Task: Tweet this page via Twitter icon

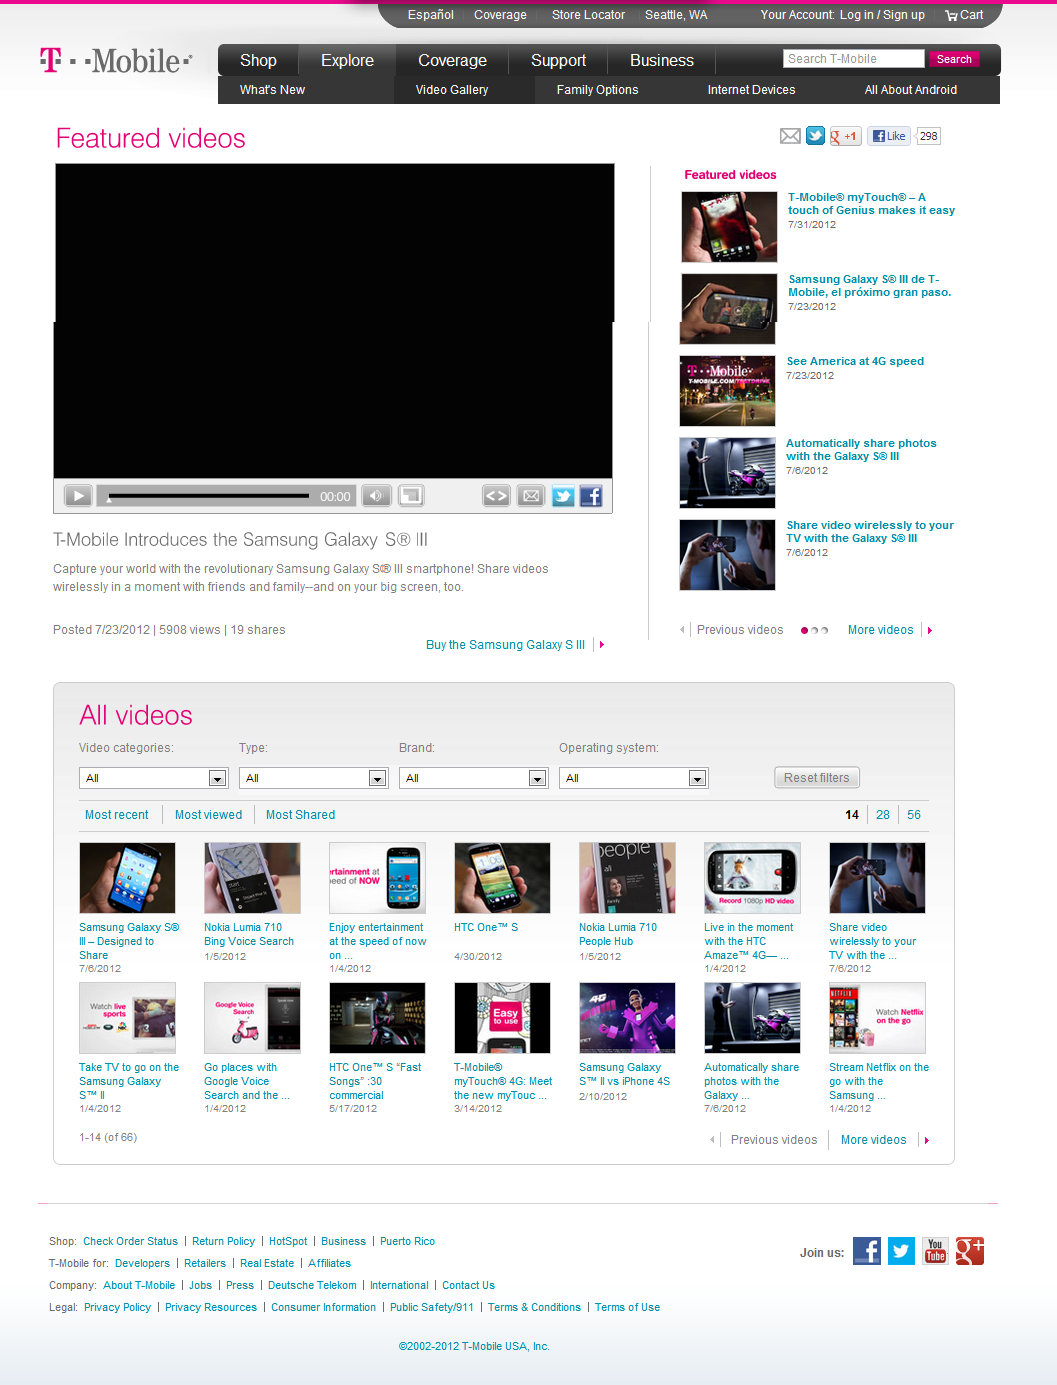Action: point(815,136)
